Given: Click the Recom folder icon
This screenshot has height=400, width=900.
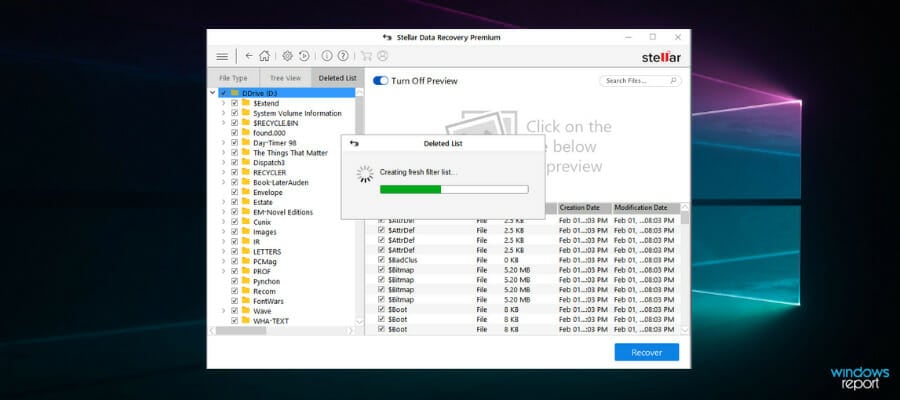Looking at the screenshot, I should [246, 291].
